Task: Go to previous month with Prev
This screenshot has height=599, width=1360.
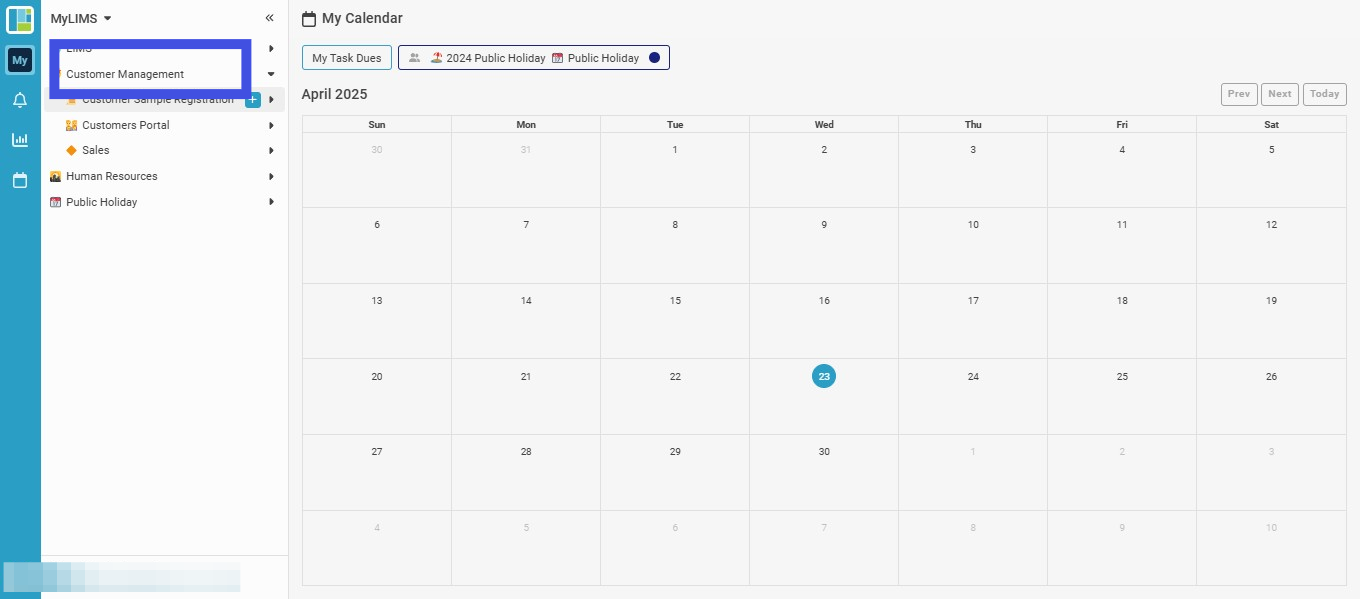Action: coord(1239,94)
